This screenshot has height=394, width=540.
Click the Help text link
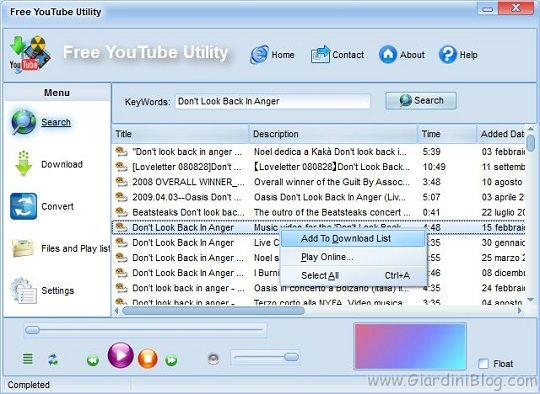[468, 55]
